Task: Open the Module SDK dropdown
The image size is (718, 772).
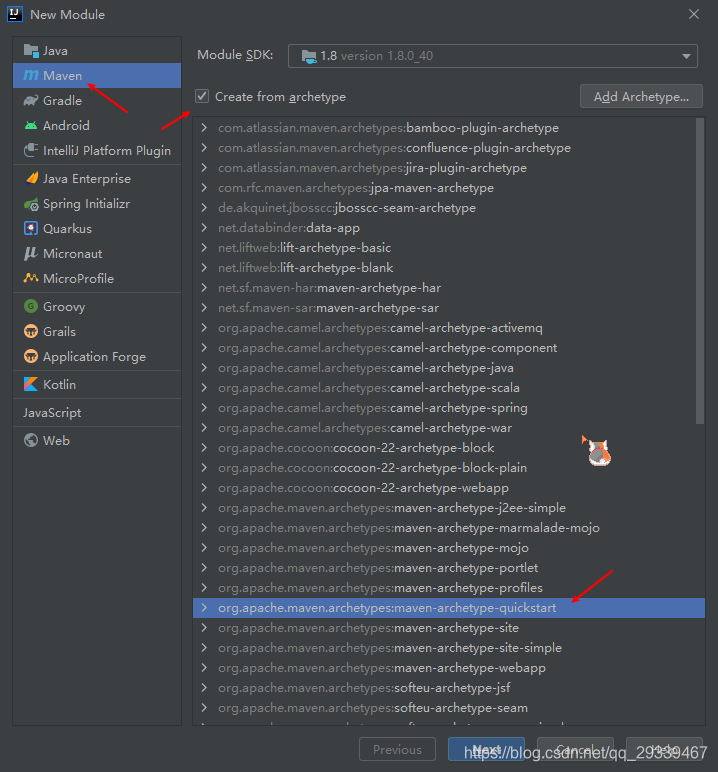Action: [x=492, y=56]
